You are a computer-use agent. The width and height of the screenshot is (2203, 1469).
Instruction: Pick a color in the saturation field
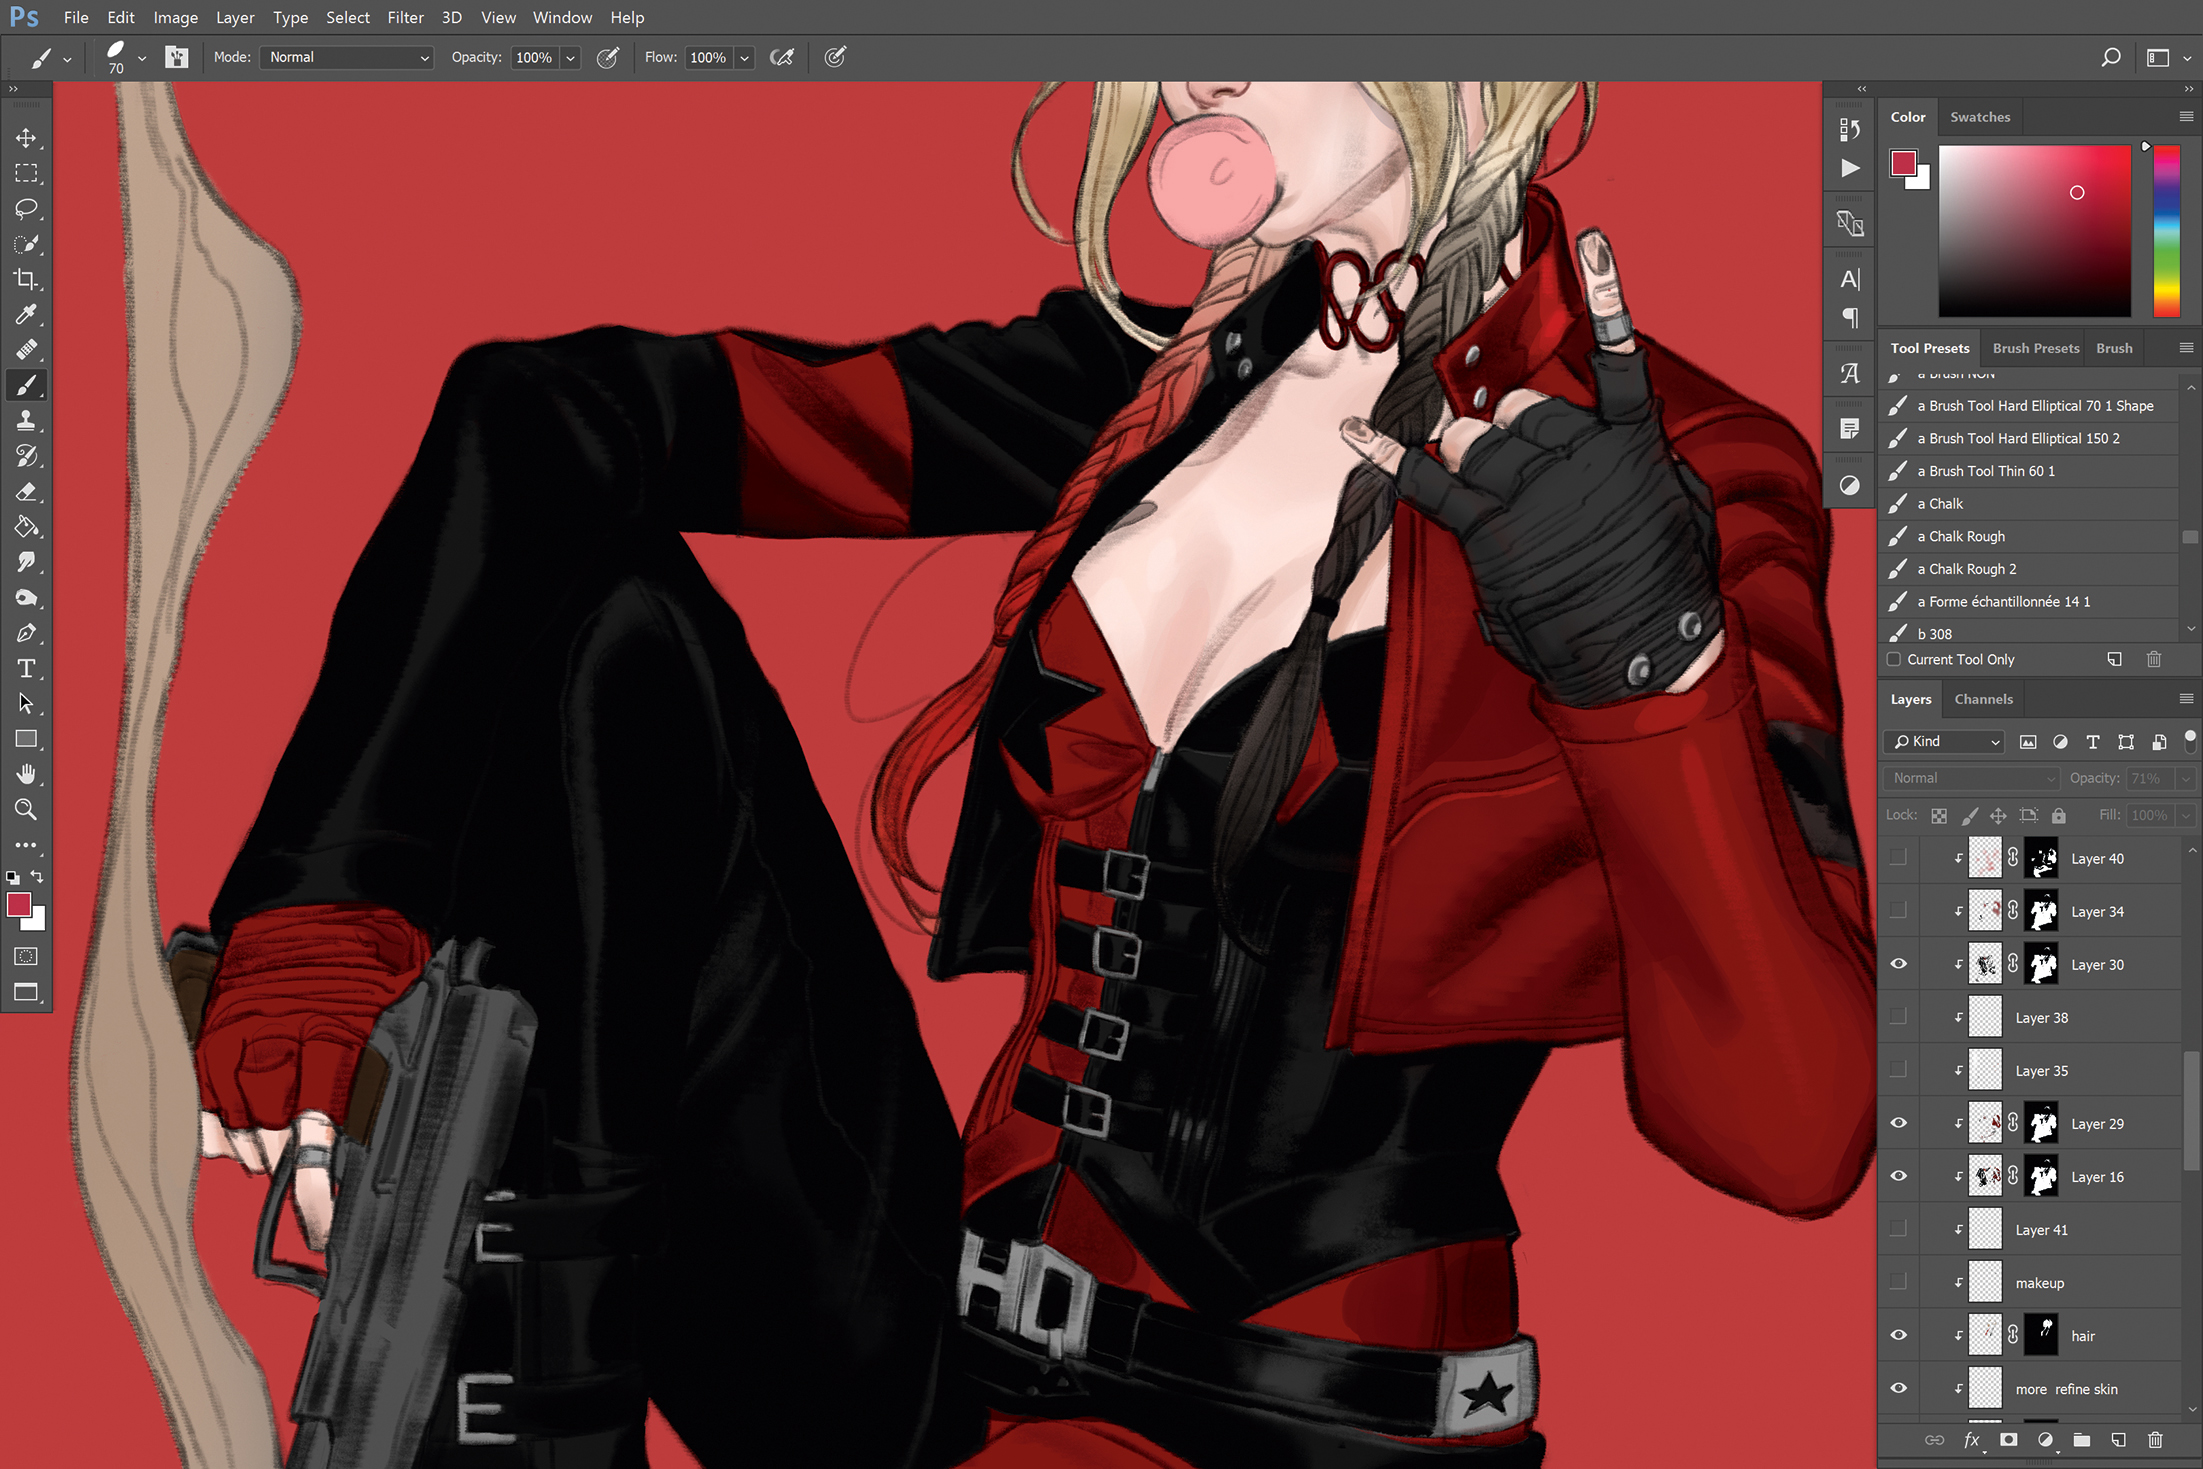click(x=2034, y=231)
